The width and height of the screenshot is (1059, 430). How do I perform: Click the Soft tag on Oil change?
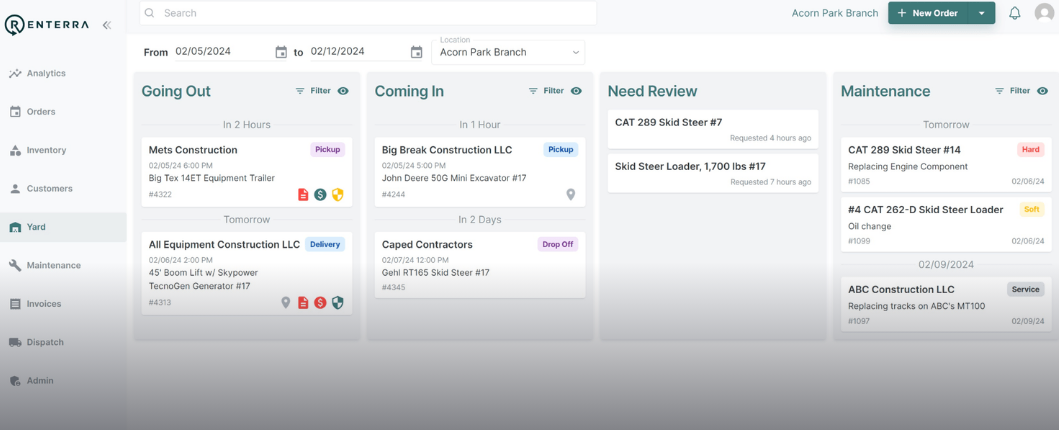(1032, 209)
